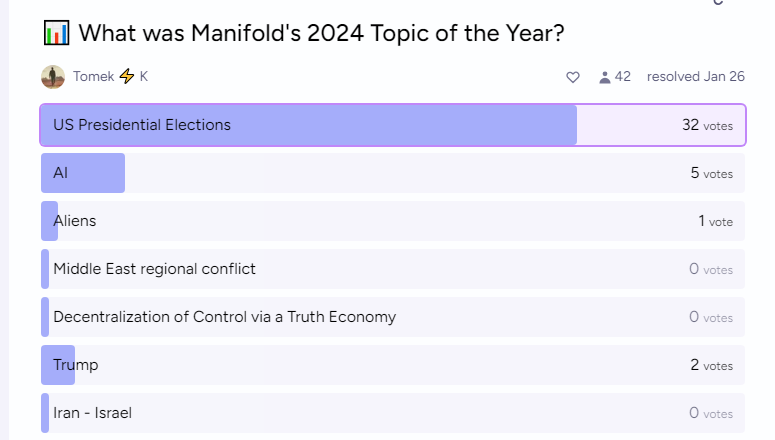The width and height of the screenshot is (775, 440).
Task: Click the poll title heading
Action: click(321, 33)
